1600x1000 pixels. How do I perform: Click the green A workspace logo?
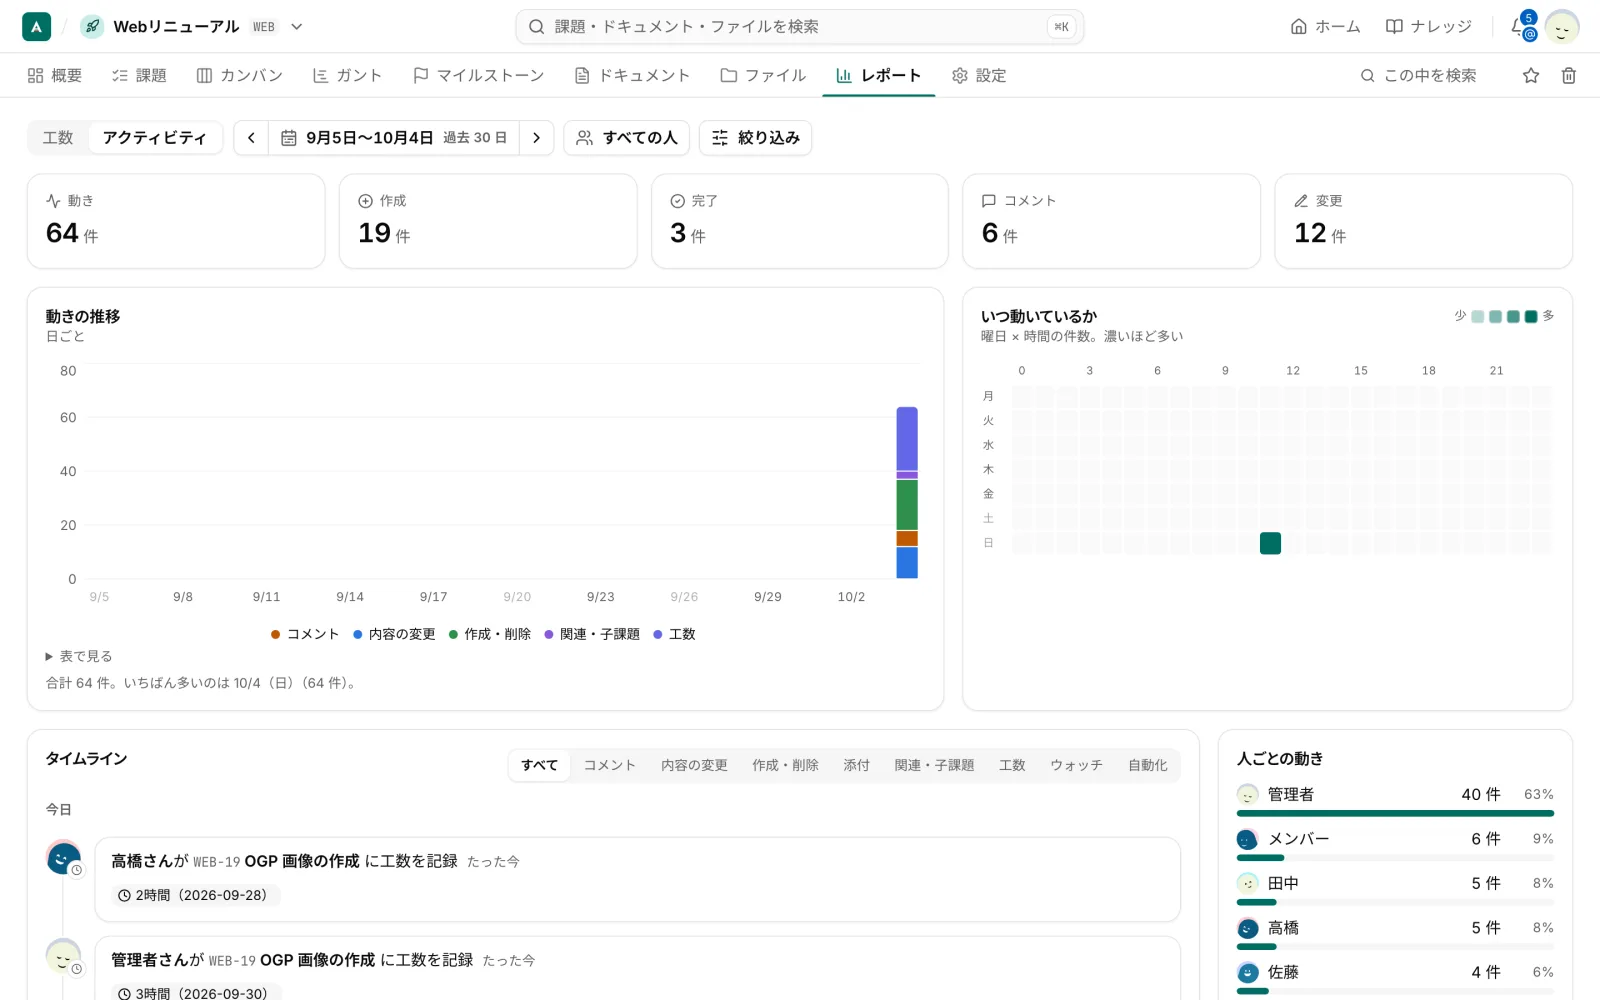pyautogui.click(x=36, y=27)
